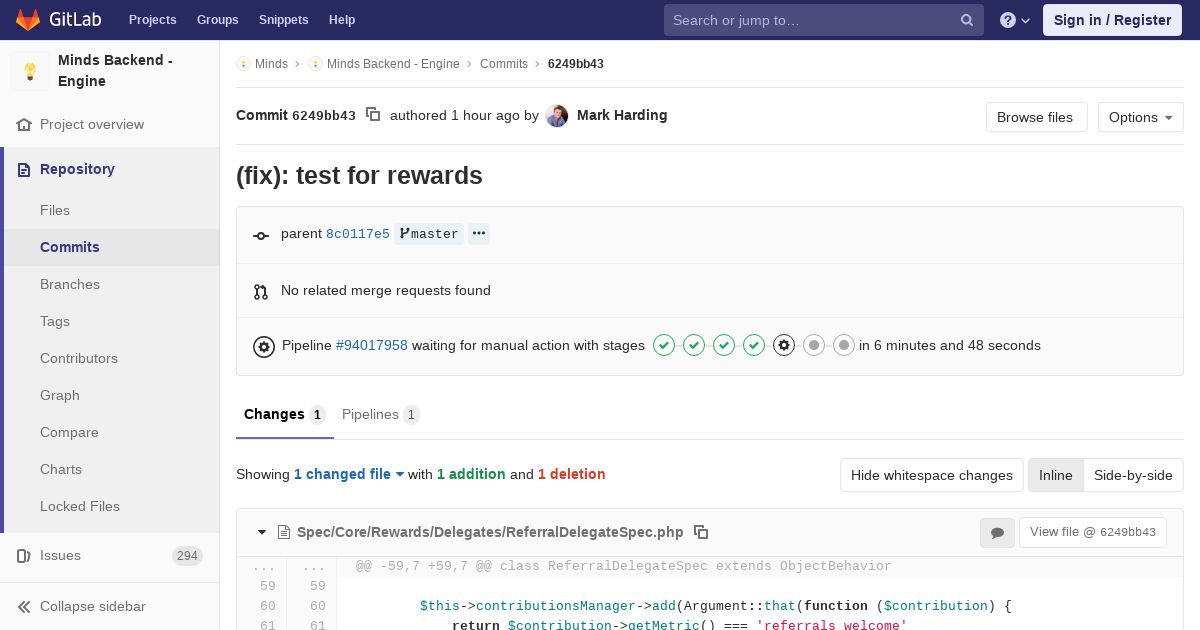Collapse the ReferralDelegateSpec.php diff caret
This screenshot has width=1200, height=630.
tap(262, 532)
